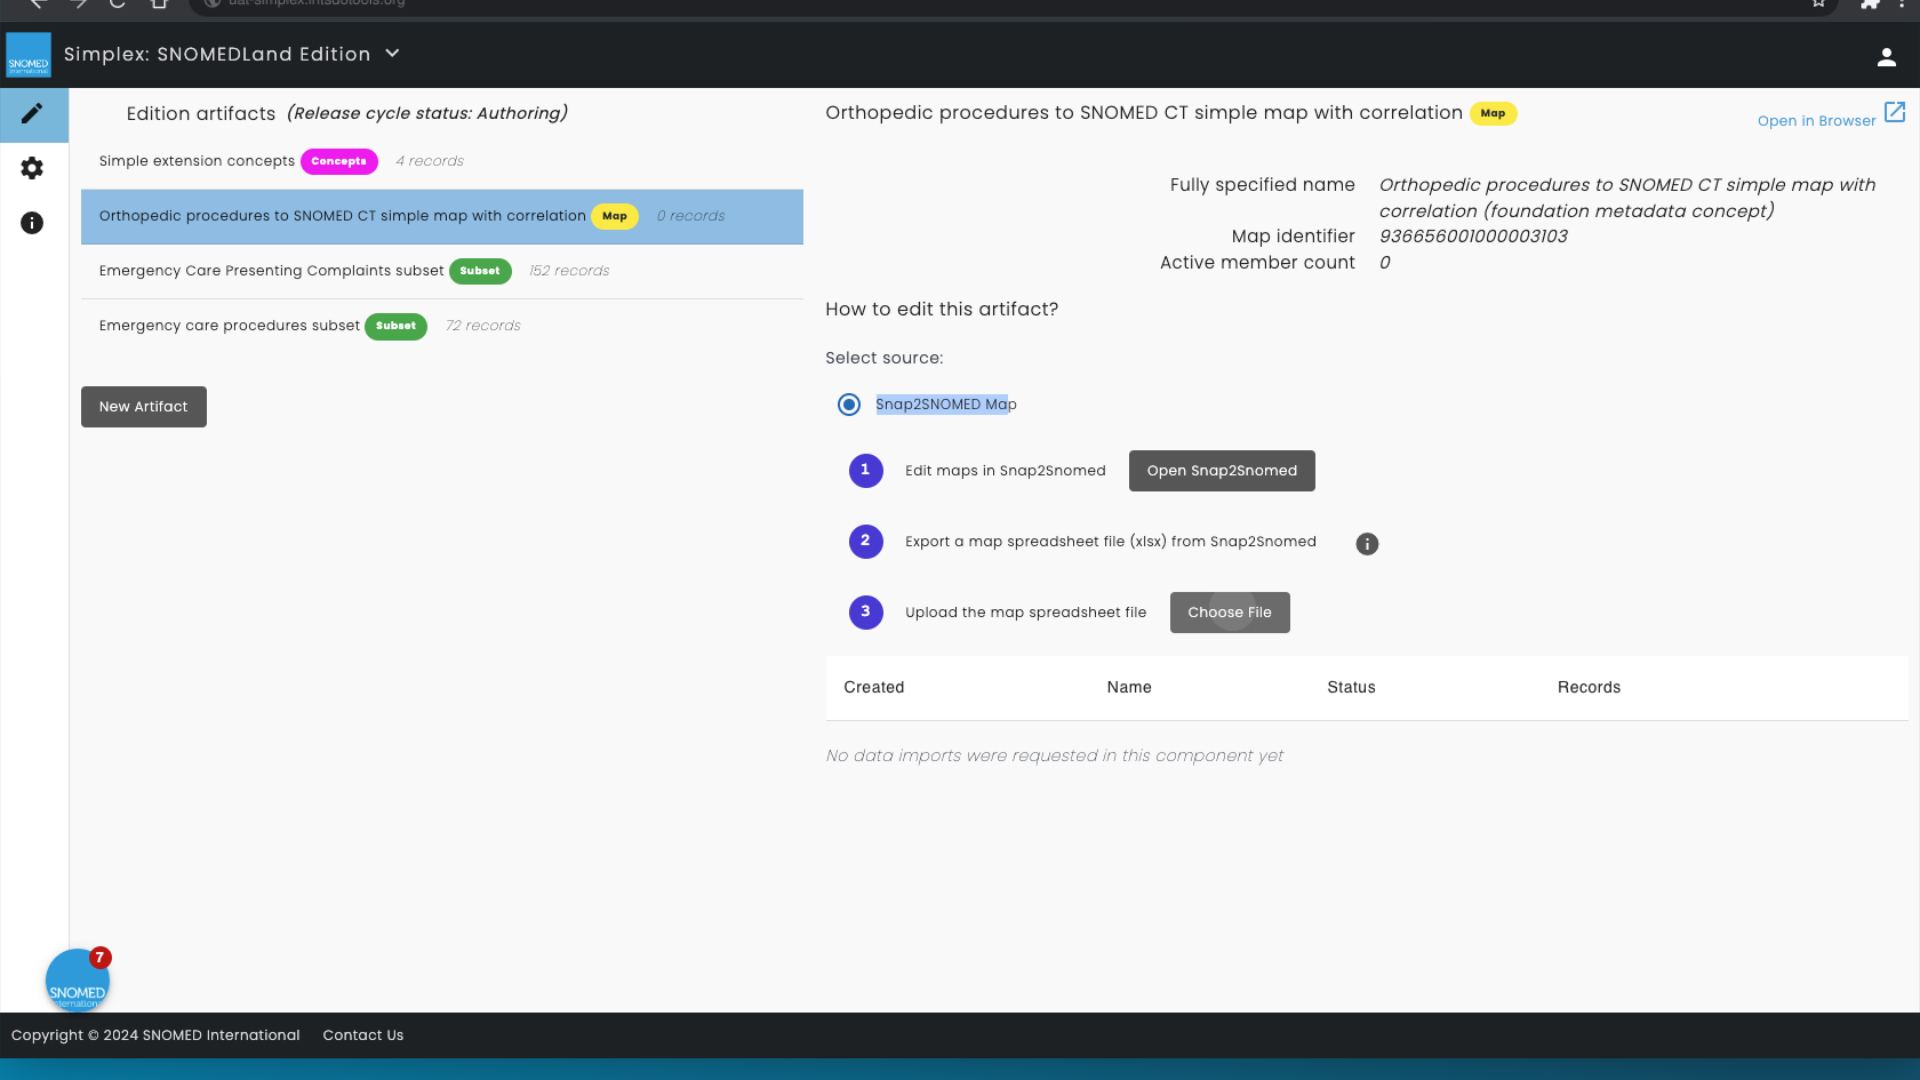This screenshot has height=1080, width=1920.
Task: Click the Contact Us footer link
Action: click(x=362, y=1035)
